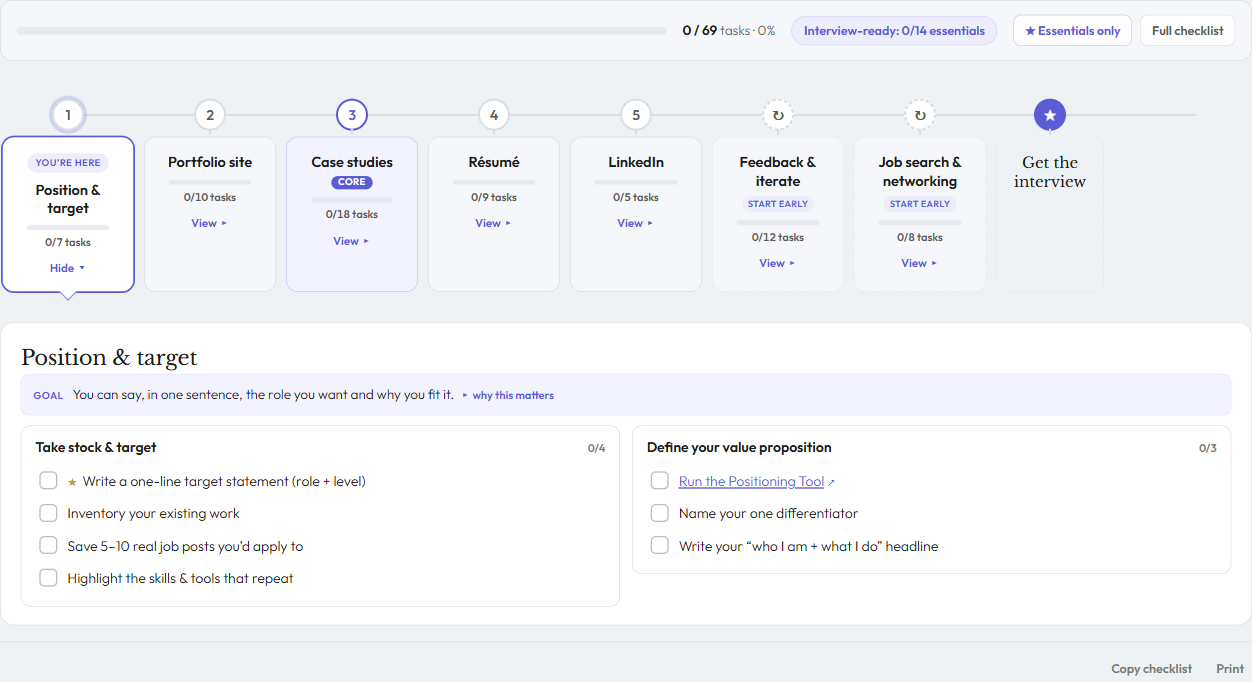Check Inventory your existing work
Screen dimensions: 1252x682
[x=48, y=513]
